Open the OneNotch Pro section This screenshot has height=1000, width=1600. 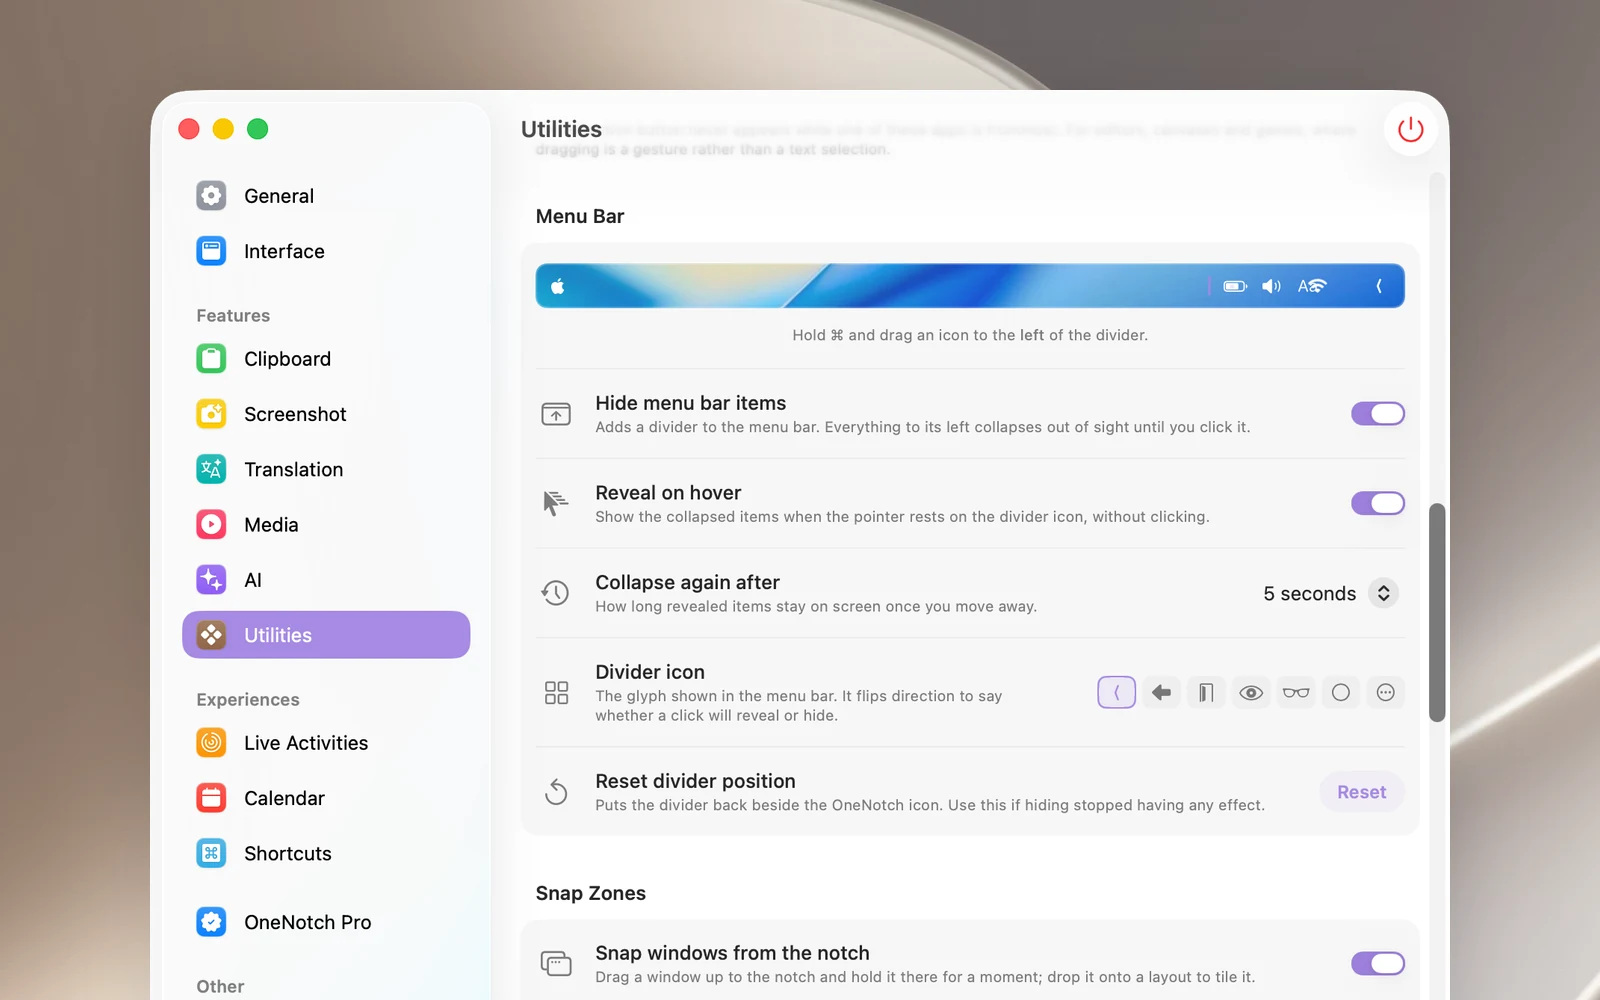pos(326,922)
